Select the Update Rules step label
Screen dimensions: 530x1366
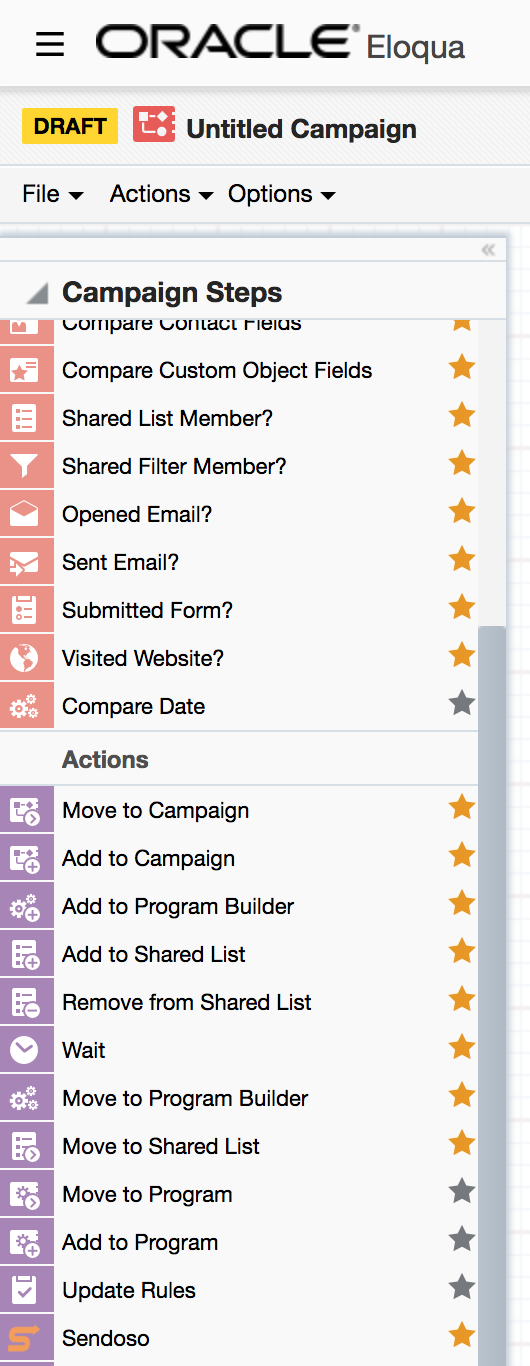(129, 1290)
